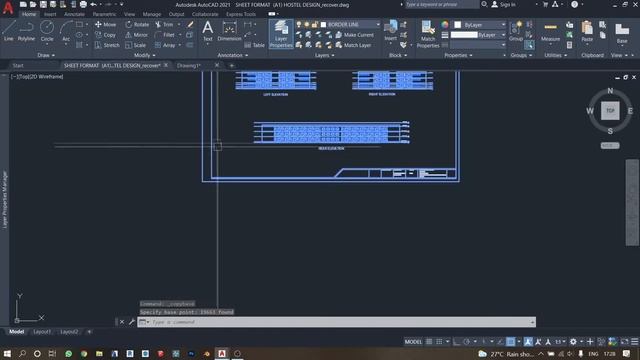Expand the Utilities panel

click(556, 55)
